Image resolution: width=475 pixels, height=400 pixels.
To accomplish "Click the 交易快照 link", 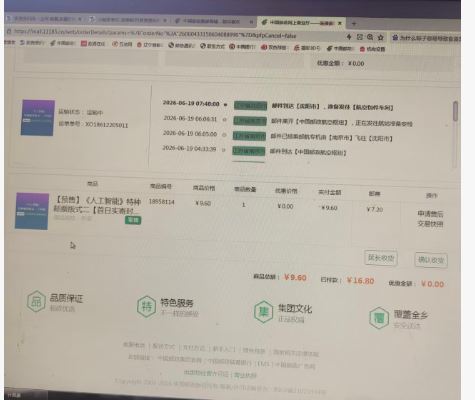I will tap(430, 223).
